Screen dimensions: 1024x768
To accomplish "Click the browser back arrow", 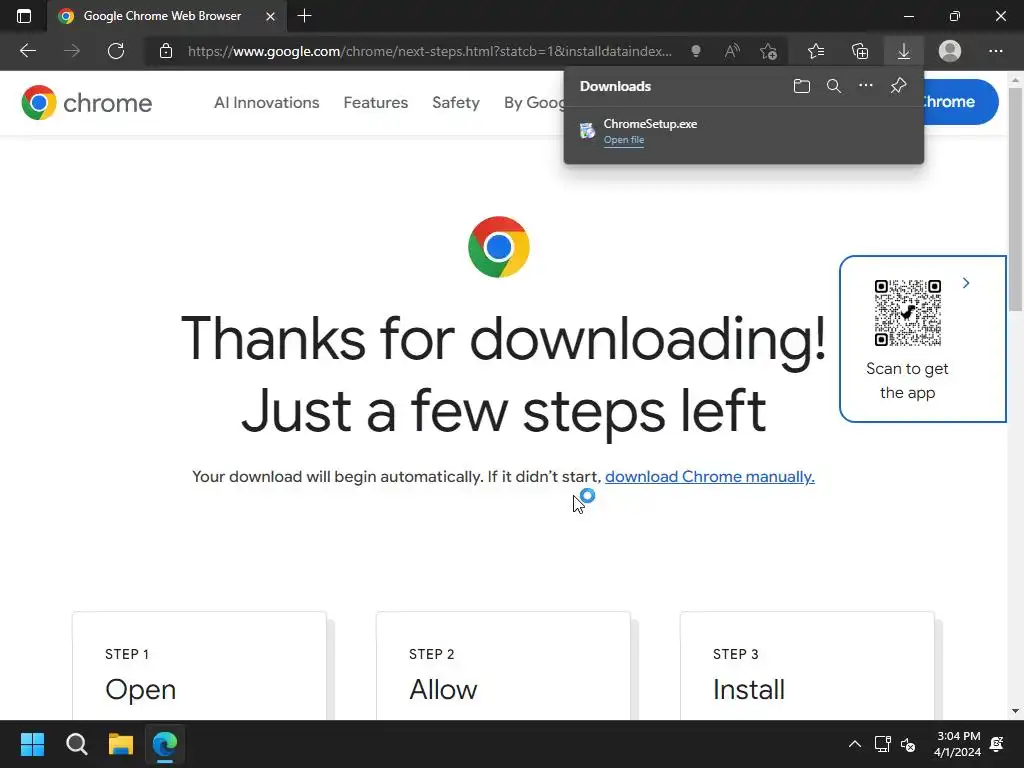I will (x=28, y=51).
